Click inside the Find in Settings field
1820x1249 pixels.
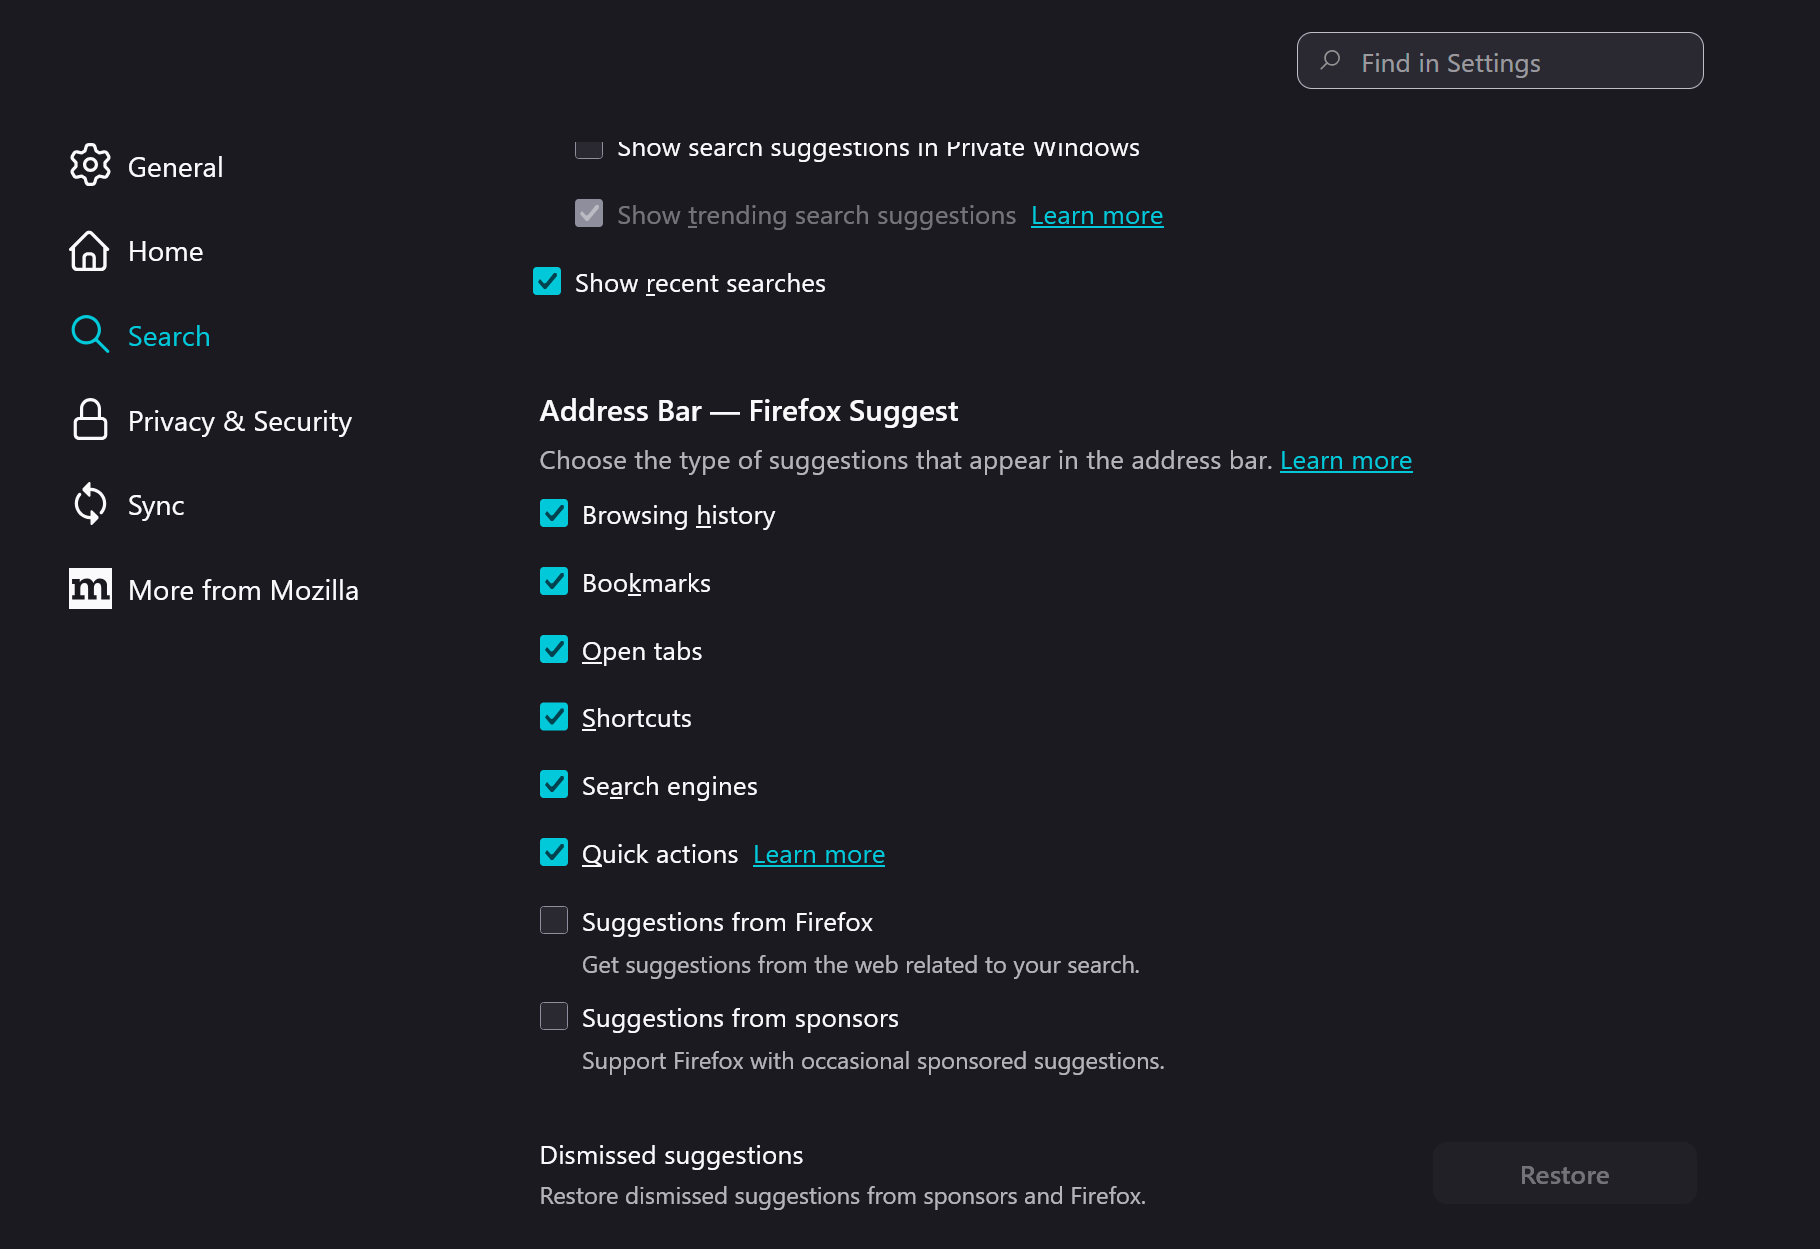(x=1500, y=61)
